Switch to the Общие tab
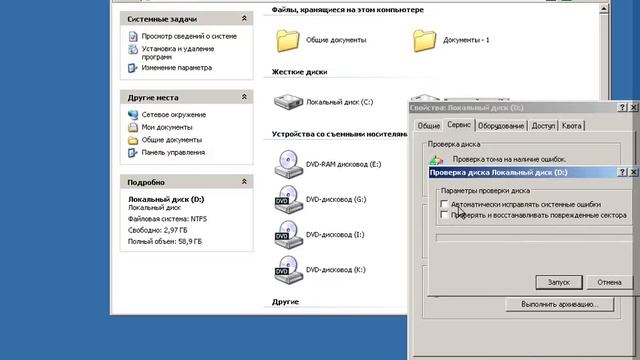 tap(429, 126)
